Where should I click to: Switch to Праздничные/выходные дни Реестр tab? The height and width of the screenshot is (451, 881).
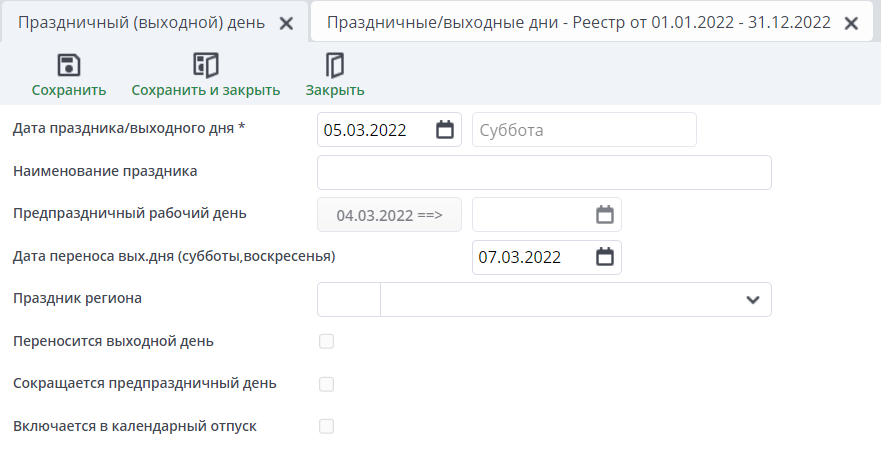tap(578, 22)
